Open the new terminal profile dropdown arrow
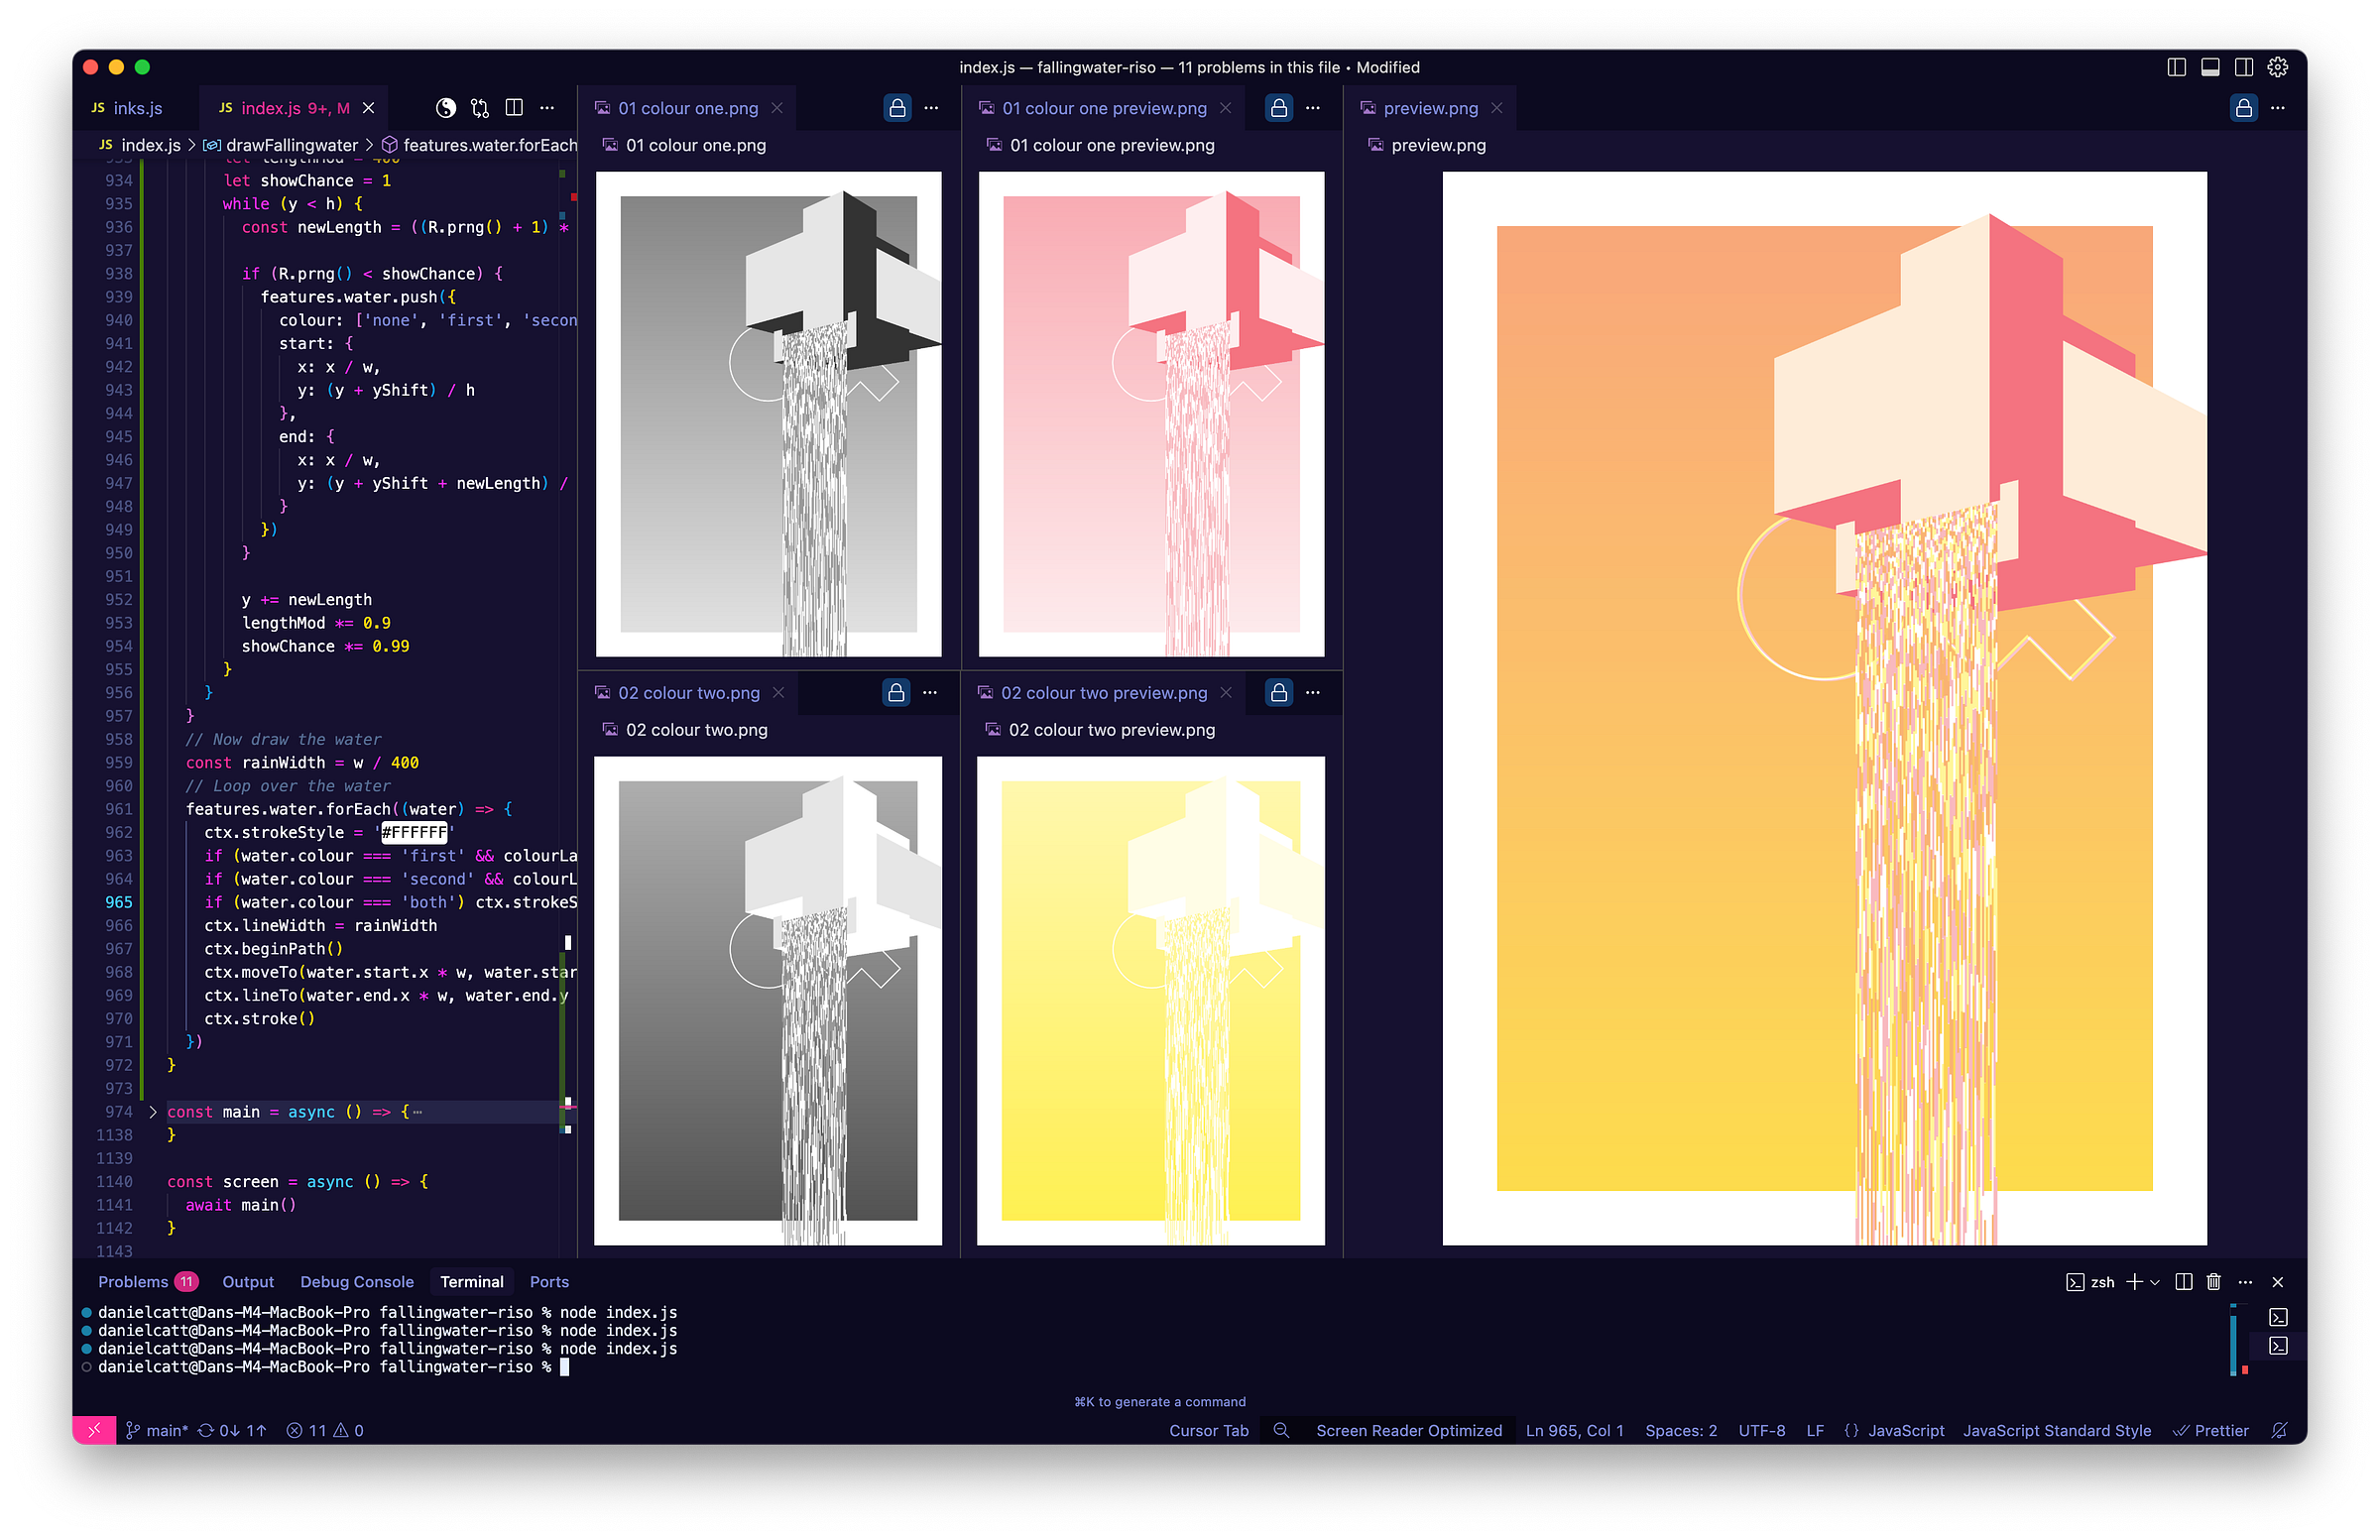This screenshot has height=1540, width=2380. (x=2155, y=1282)
